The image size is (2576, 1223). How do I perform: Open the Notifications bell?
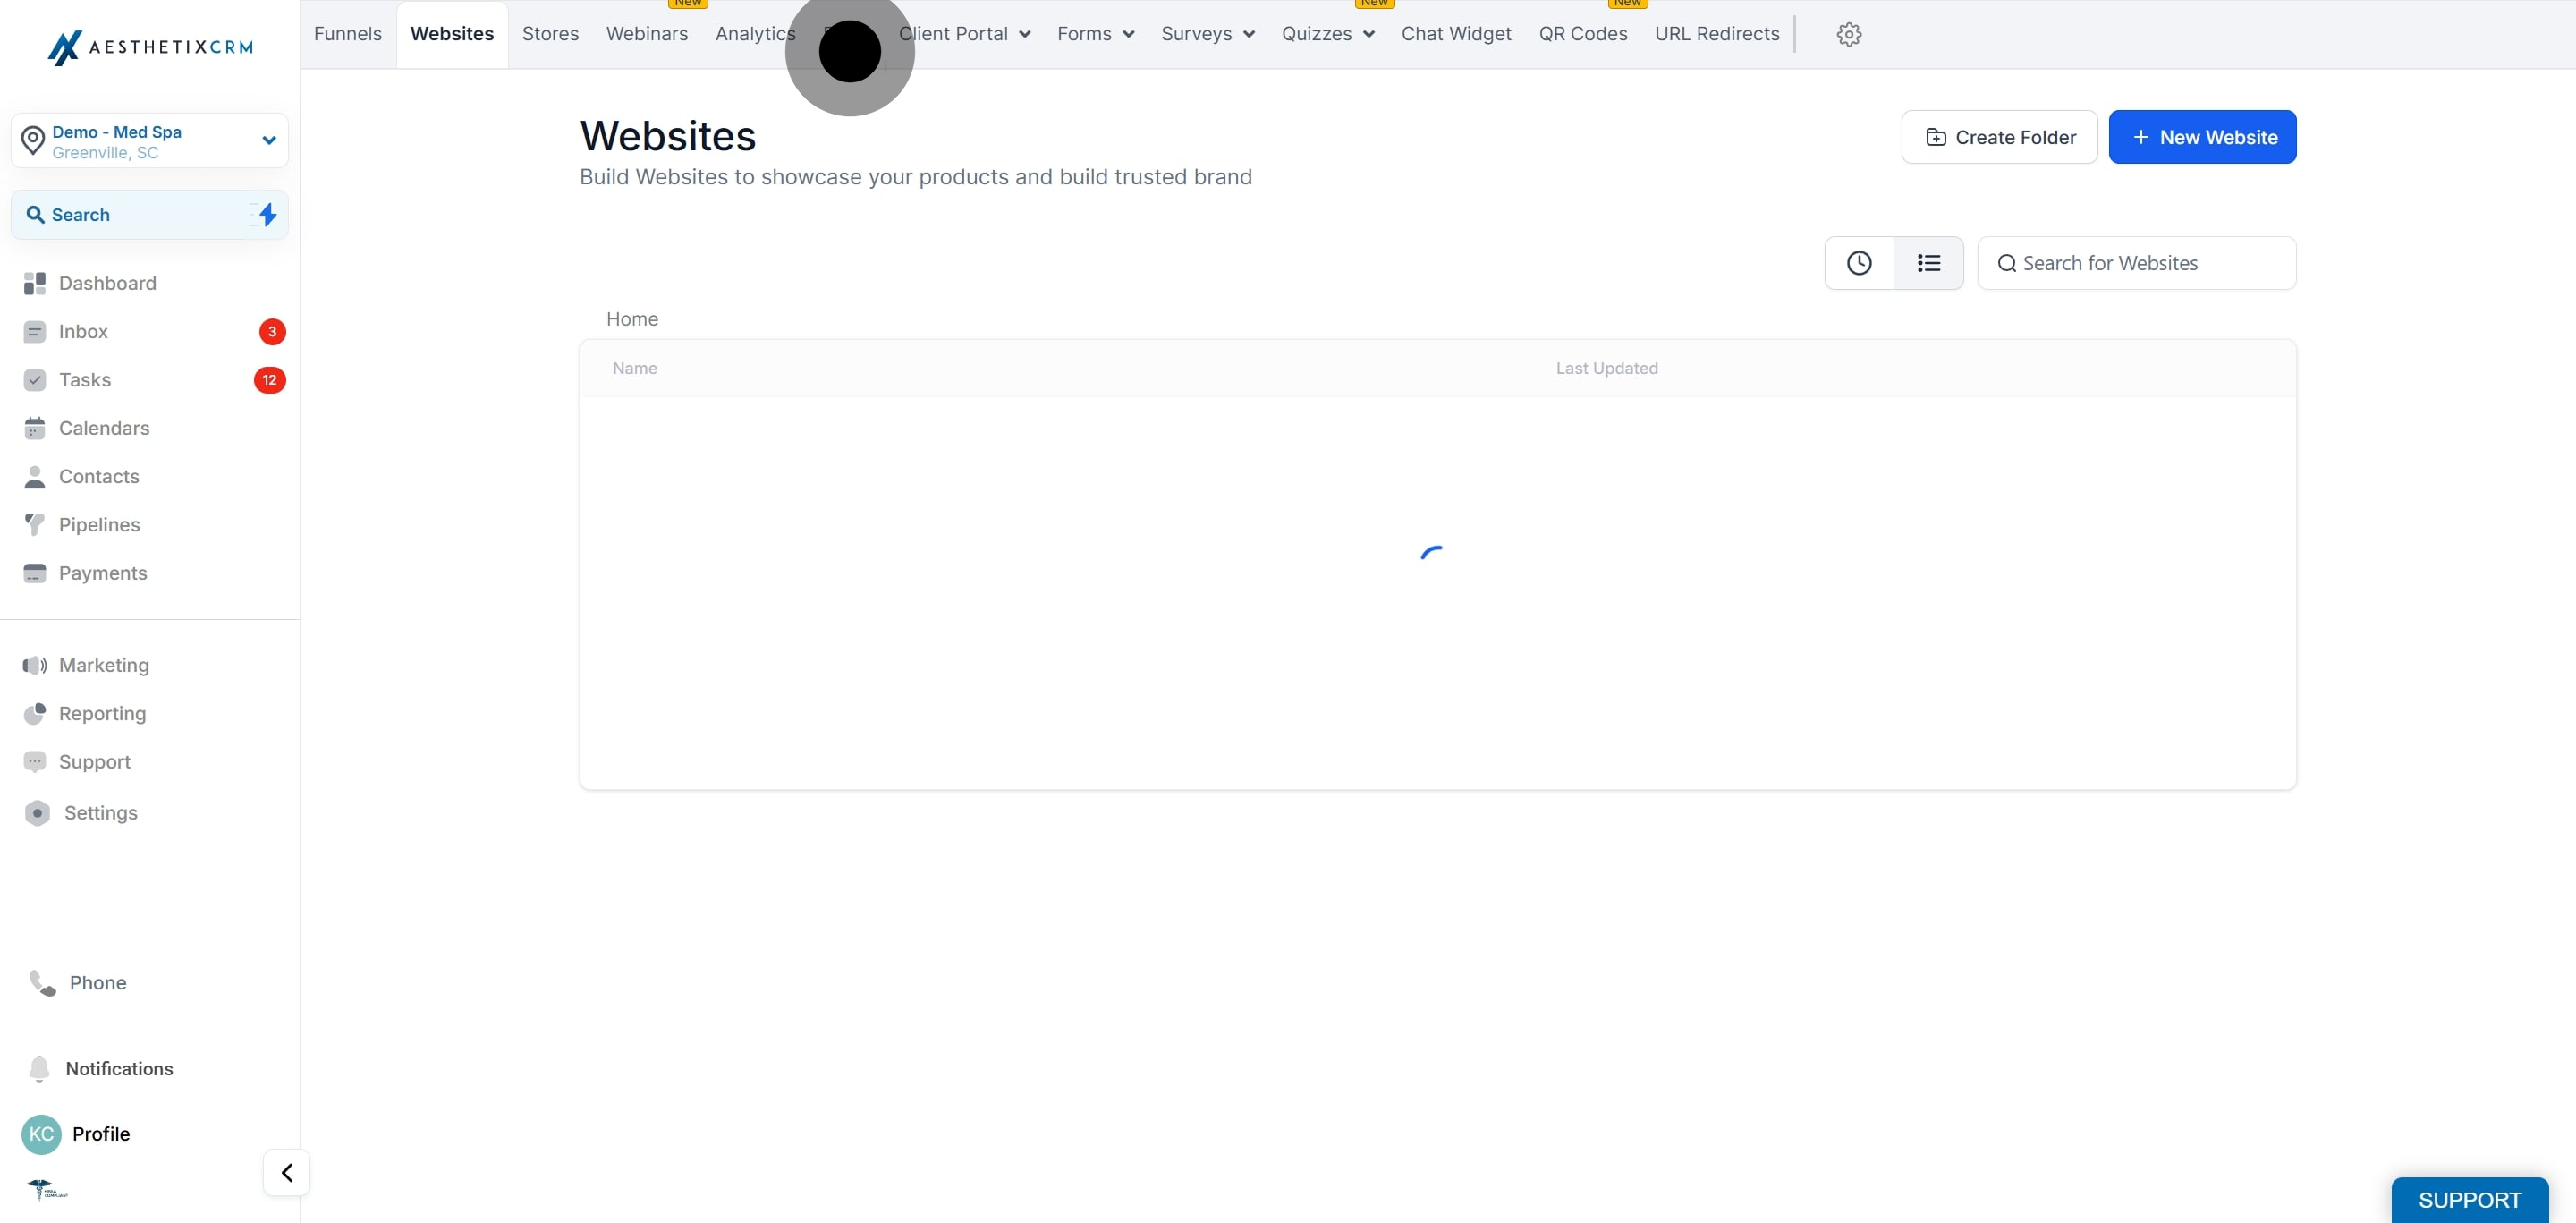39,1068
